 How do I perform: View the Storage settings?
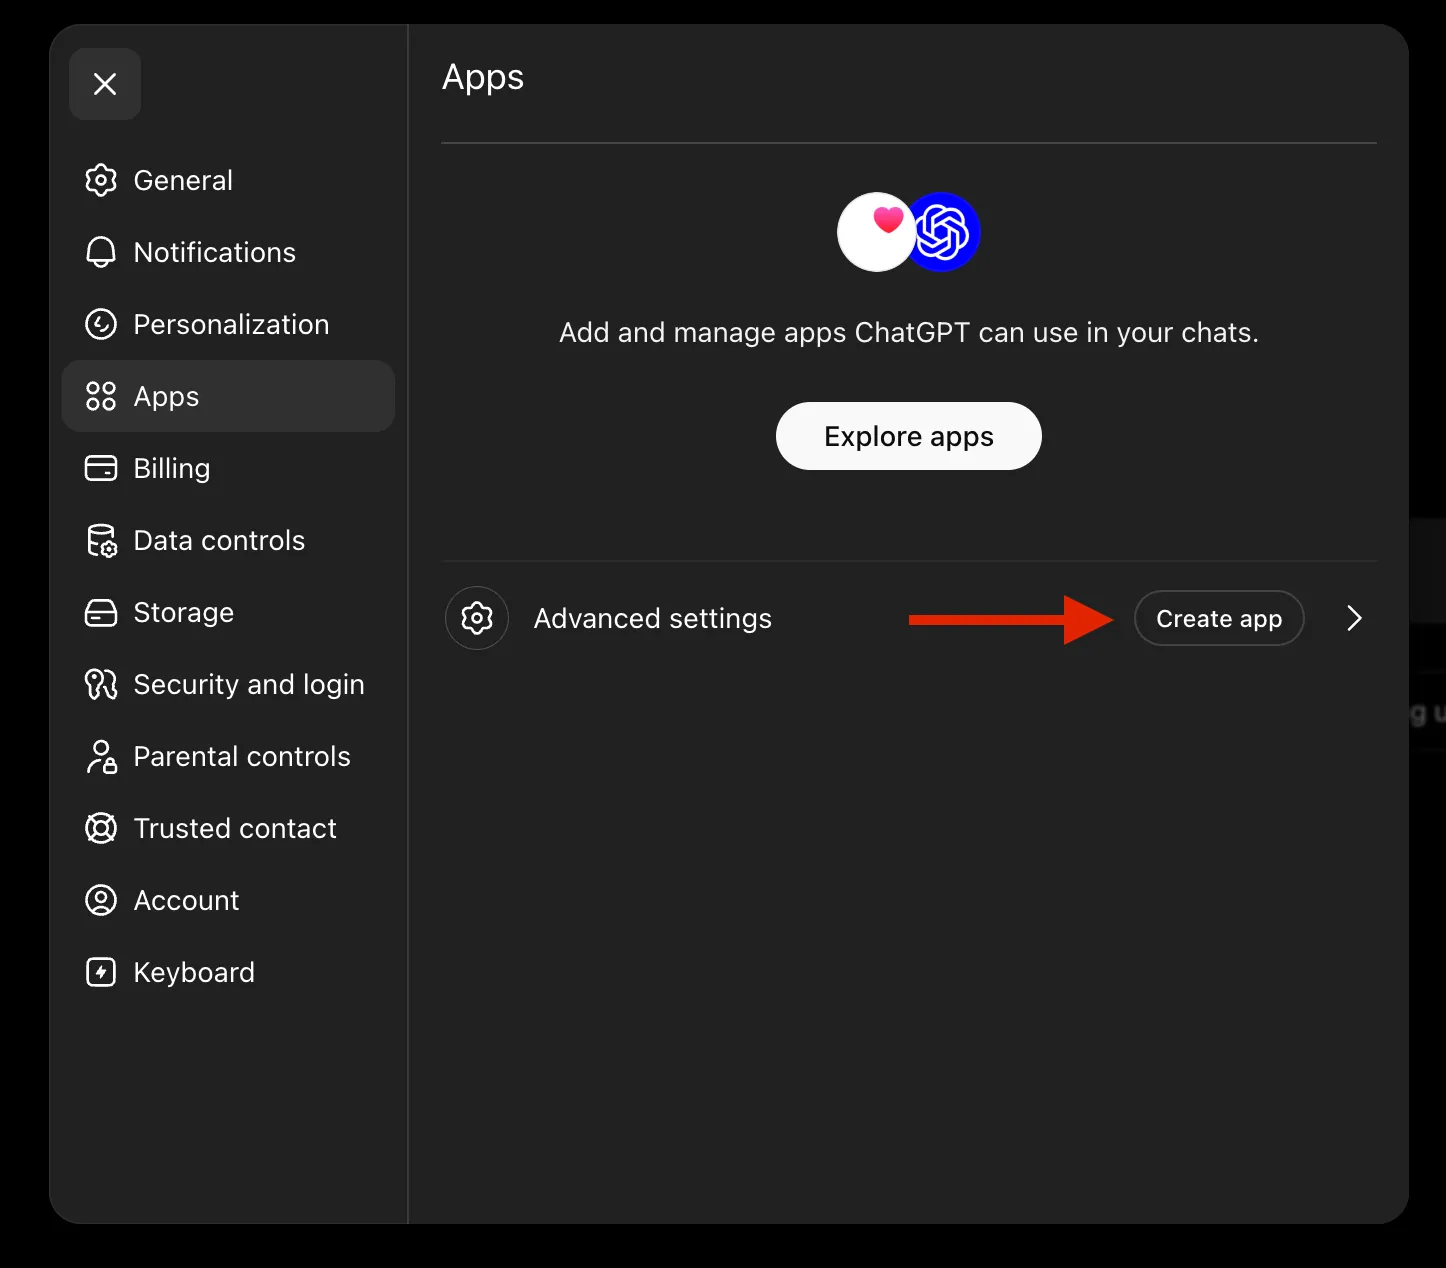pyautogui.click(x=228, y=612)
